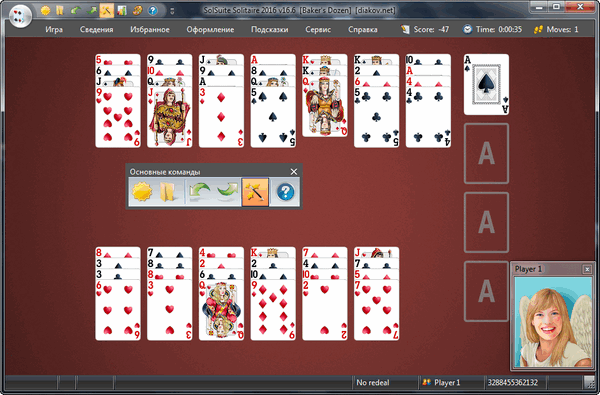Minimize the SolSuite window

click(x=539, y=7)
